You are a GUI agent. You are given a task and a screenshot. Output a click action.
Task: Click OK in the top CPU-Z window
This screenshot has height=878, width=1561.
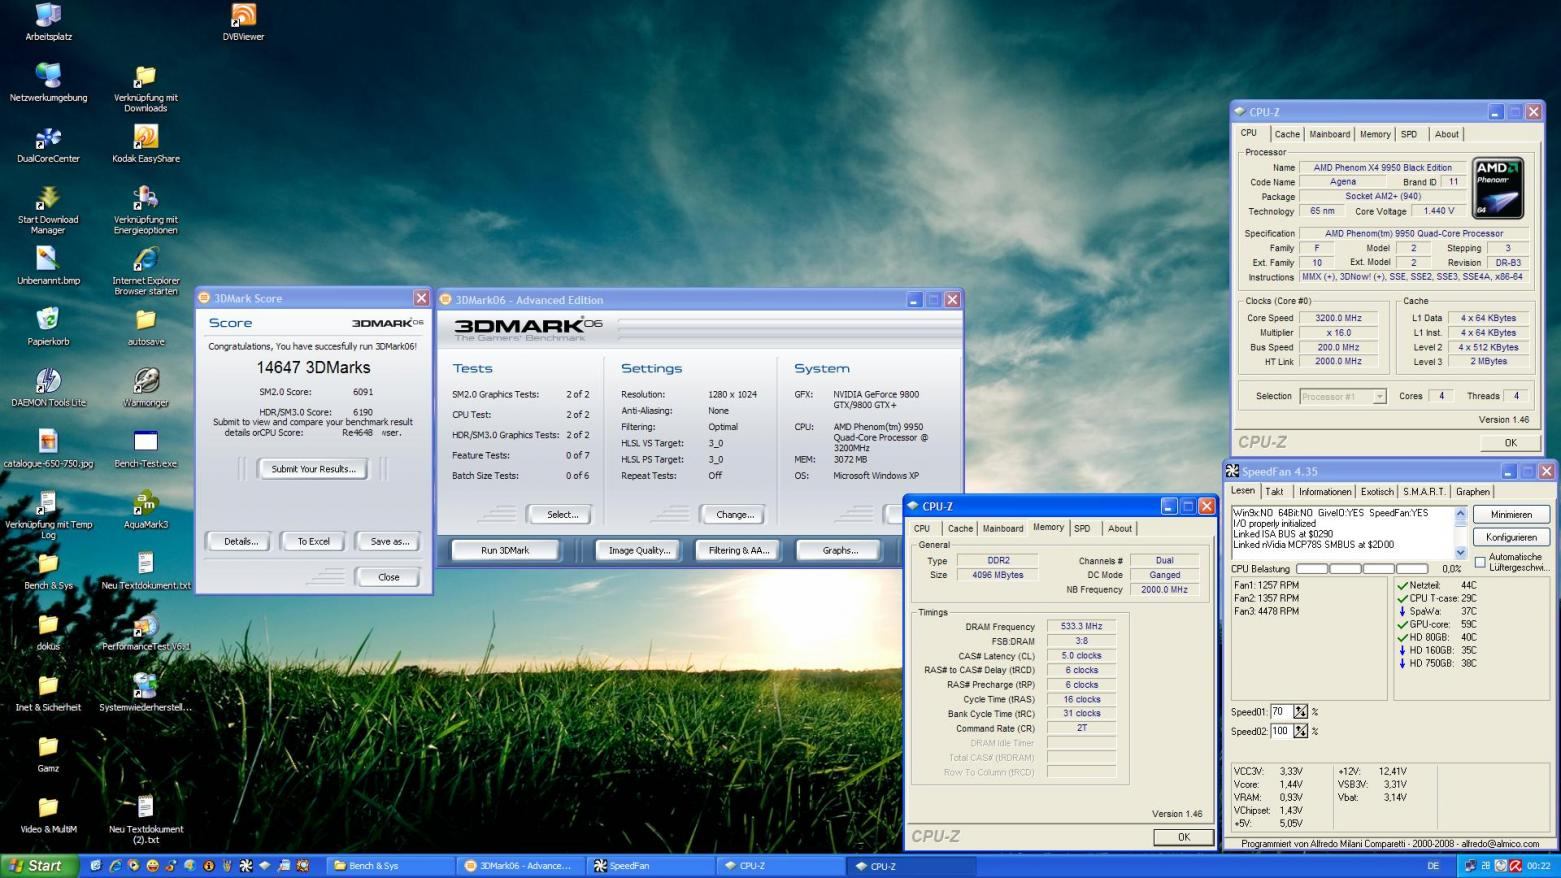click(1510, 442)
